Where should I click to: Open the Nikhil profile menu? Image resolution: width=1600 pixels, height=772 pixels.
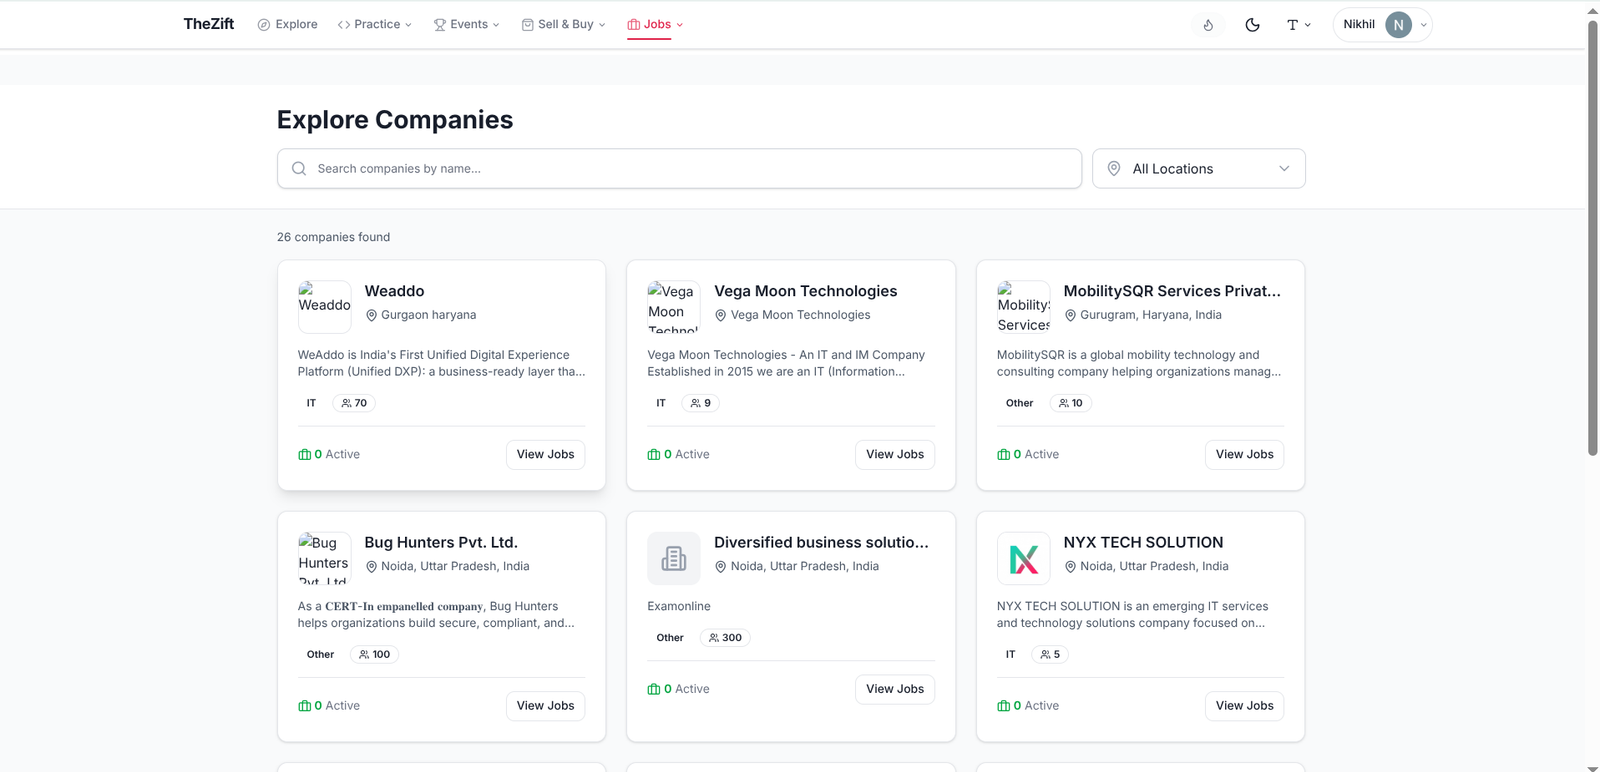click(1382, 25)
